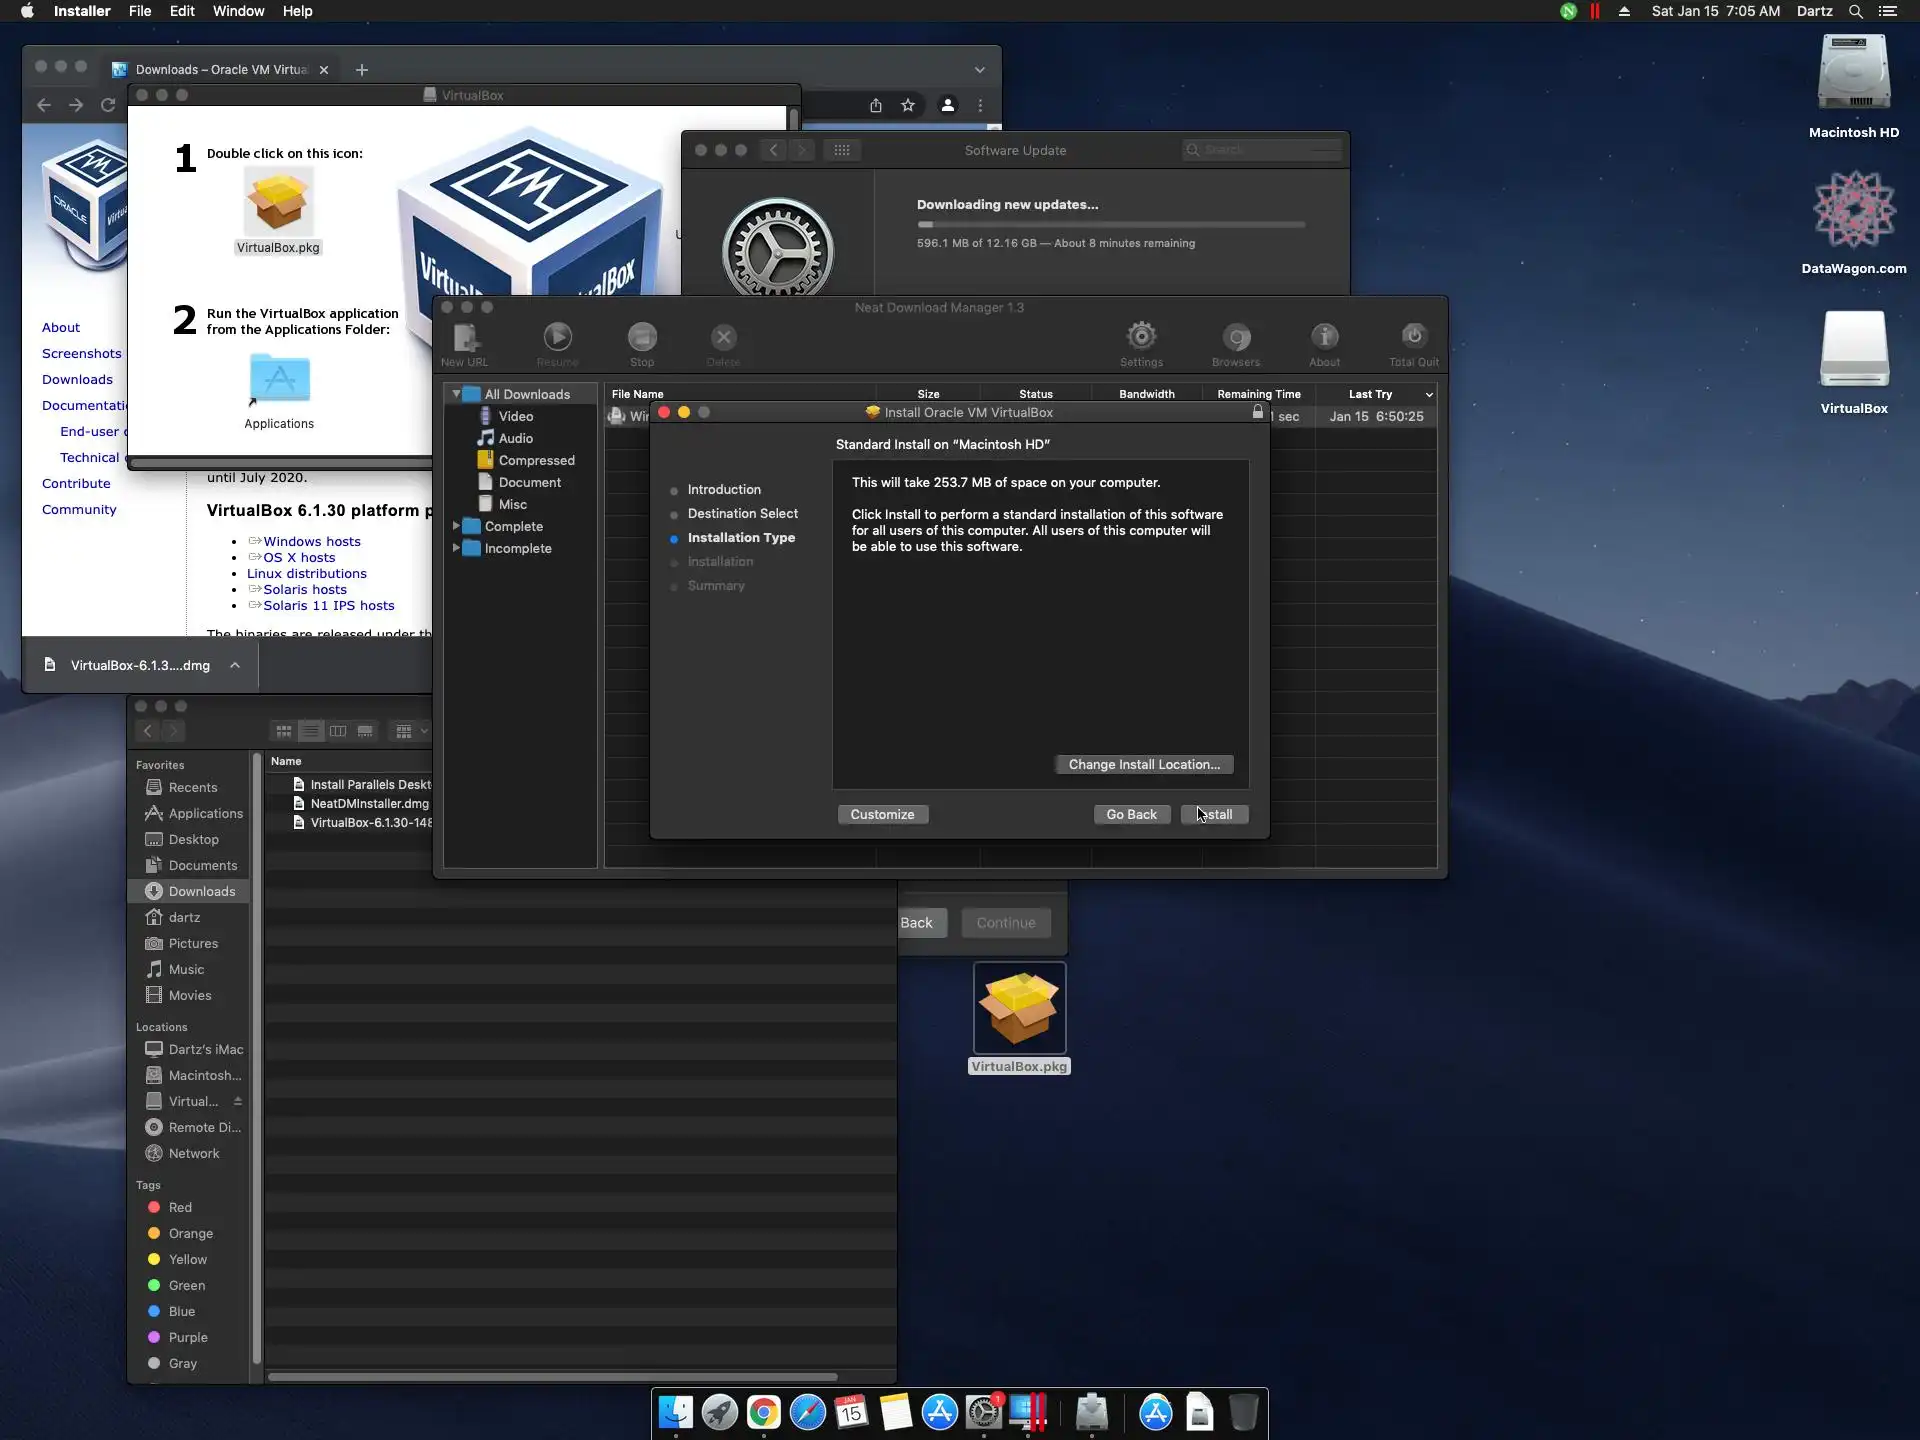Click the Browsers toolbar icon
The height and width of the screenshot is (1440, 1920).
click(1236, 338)
